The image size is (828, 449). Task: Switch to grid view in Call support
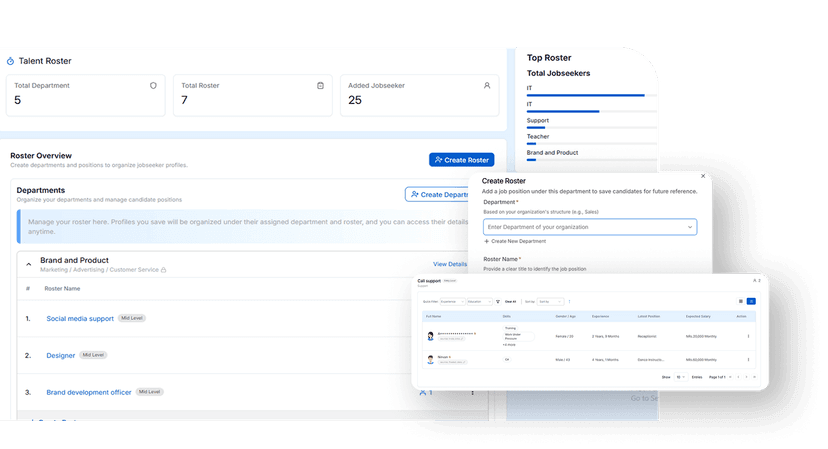(x=741, y=301)
